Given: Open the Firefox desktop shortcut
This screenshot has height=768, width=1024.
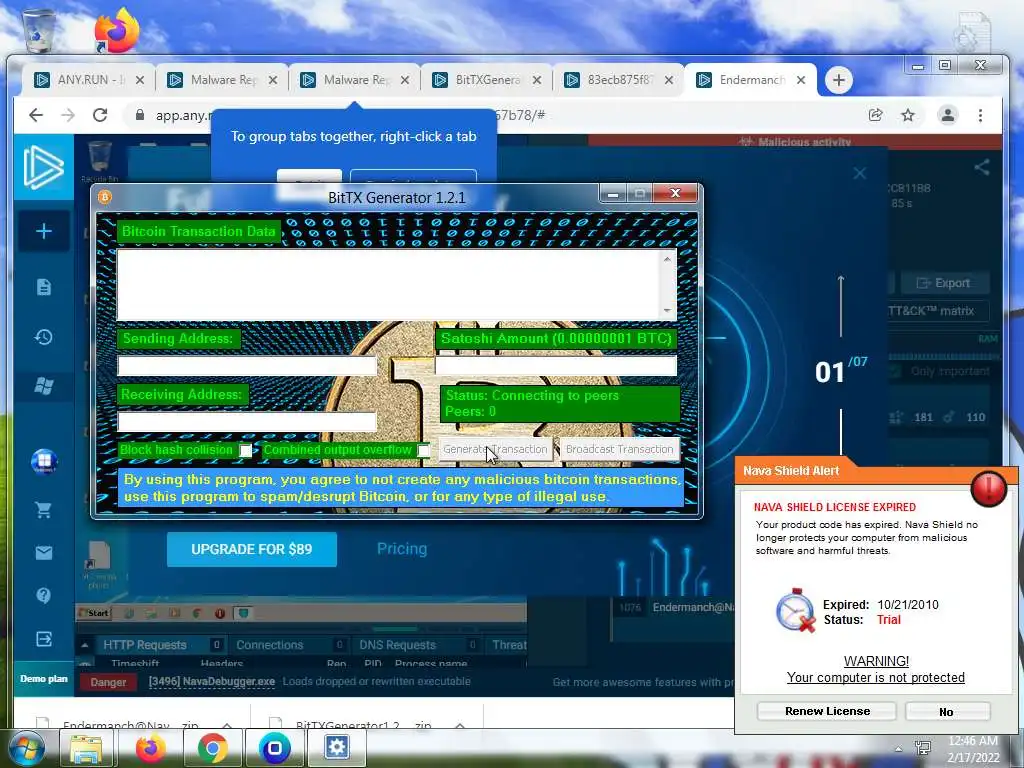Looking at the screenshot, I should point(116,30).
